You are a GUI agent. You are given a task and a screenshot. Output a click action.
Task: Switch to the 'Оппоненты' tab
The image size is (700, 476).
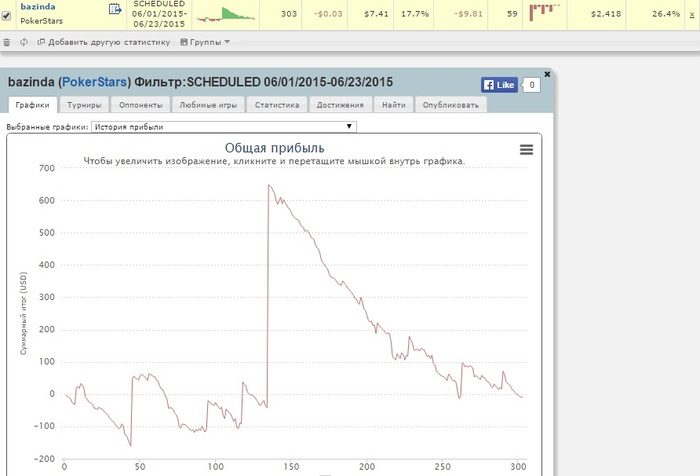click(141, 105)
